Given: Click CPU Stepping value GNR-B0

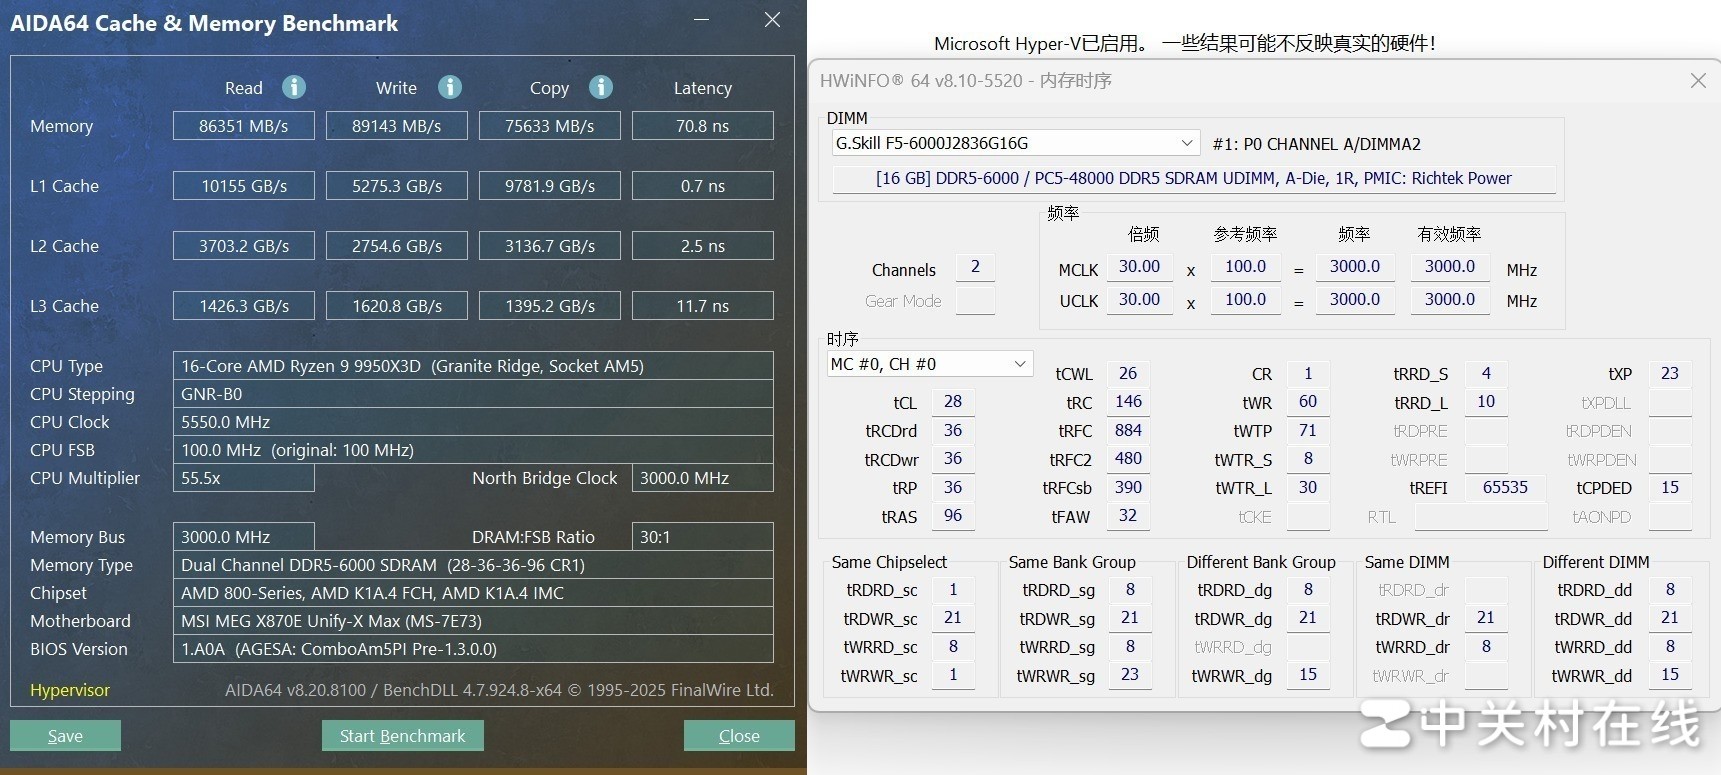Looking at the screenshot, I should tap(473, 394).
